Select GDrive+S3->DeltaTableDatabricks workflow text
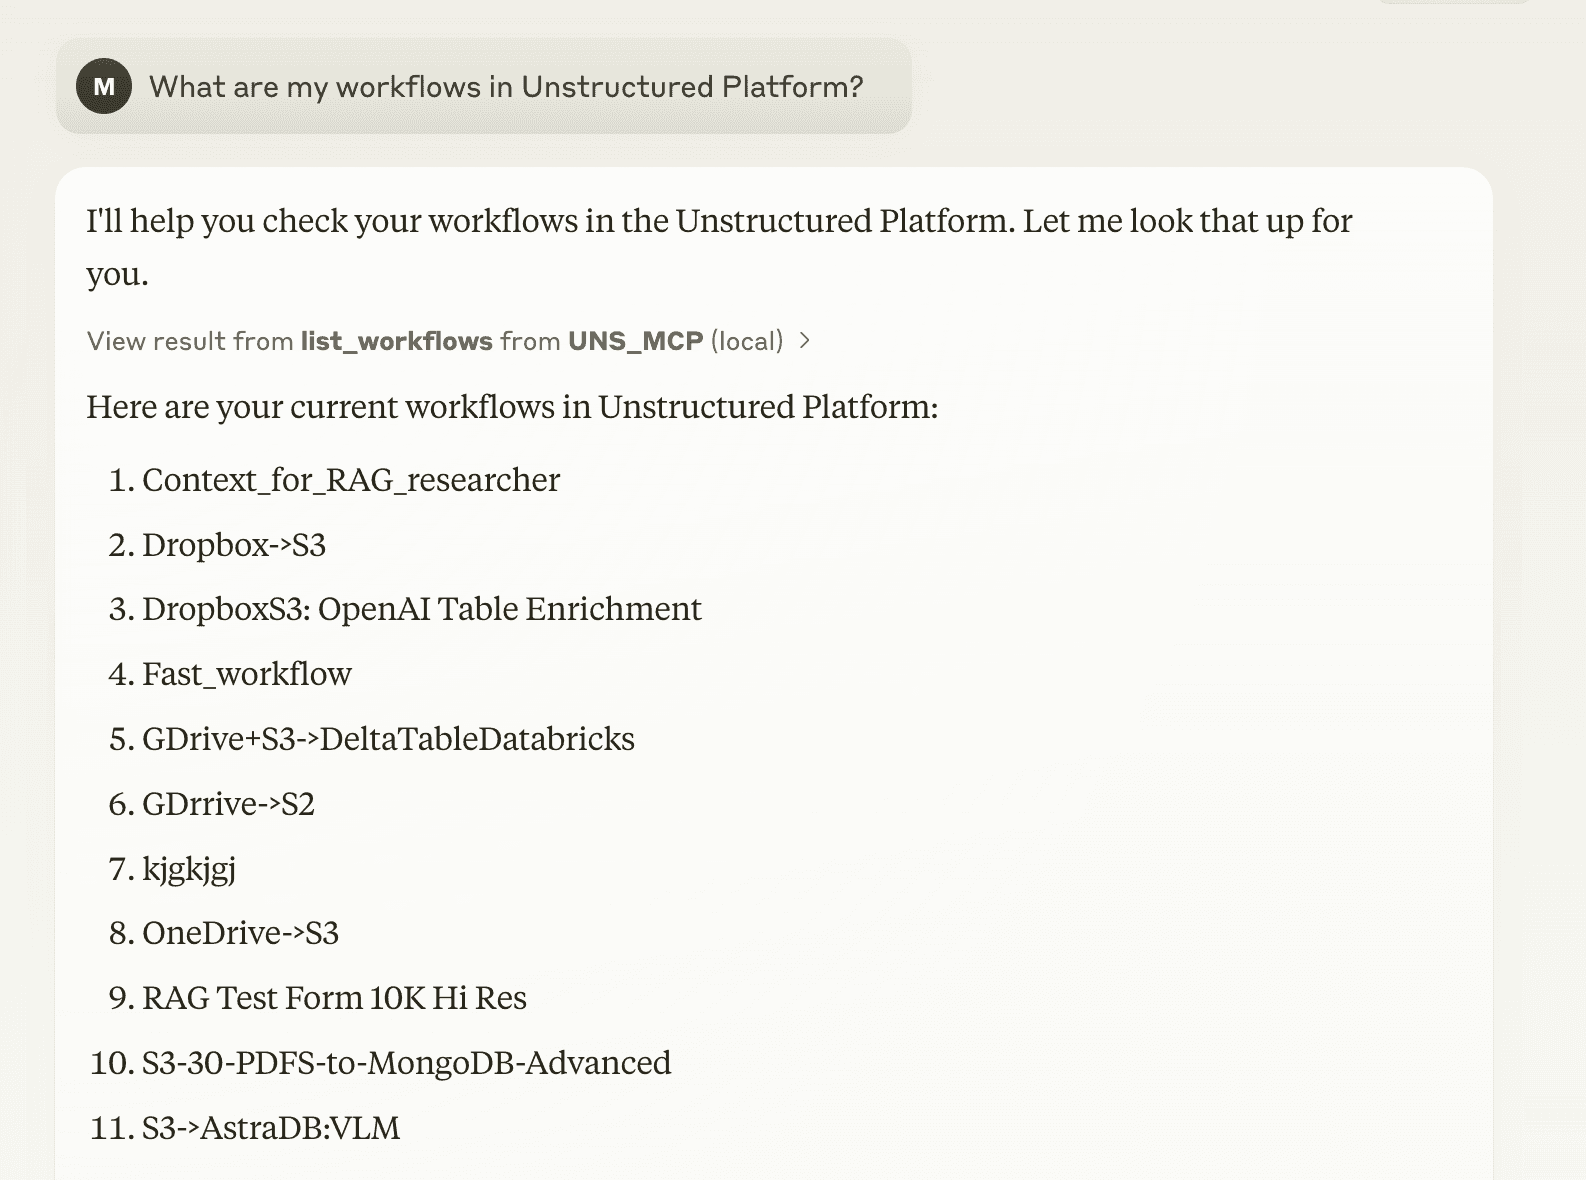The width and height of the screenshot is (1586, 1180). coord(388,739)
